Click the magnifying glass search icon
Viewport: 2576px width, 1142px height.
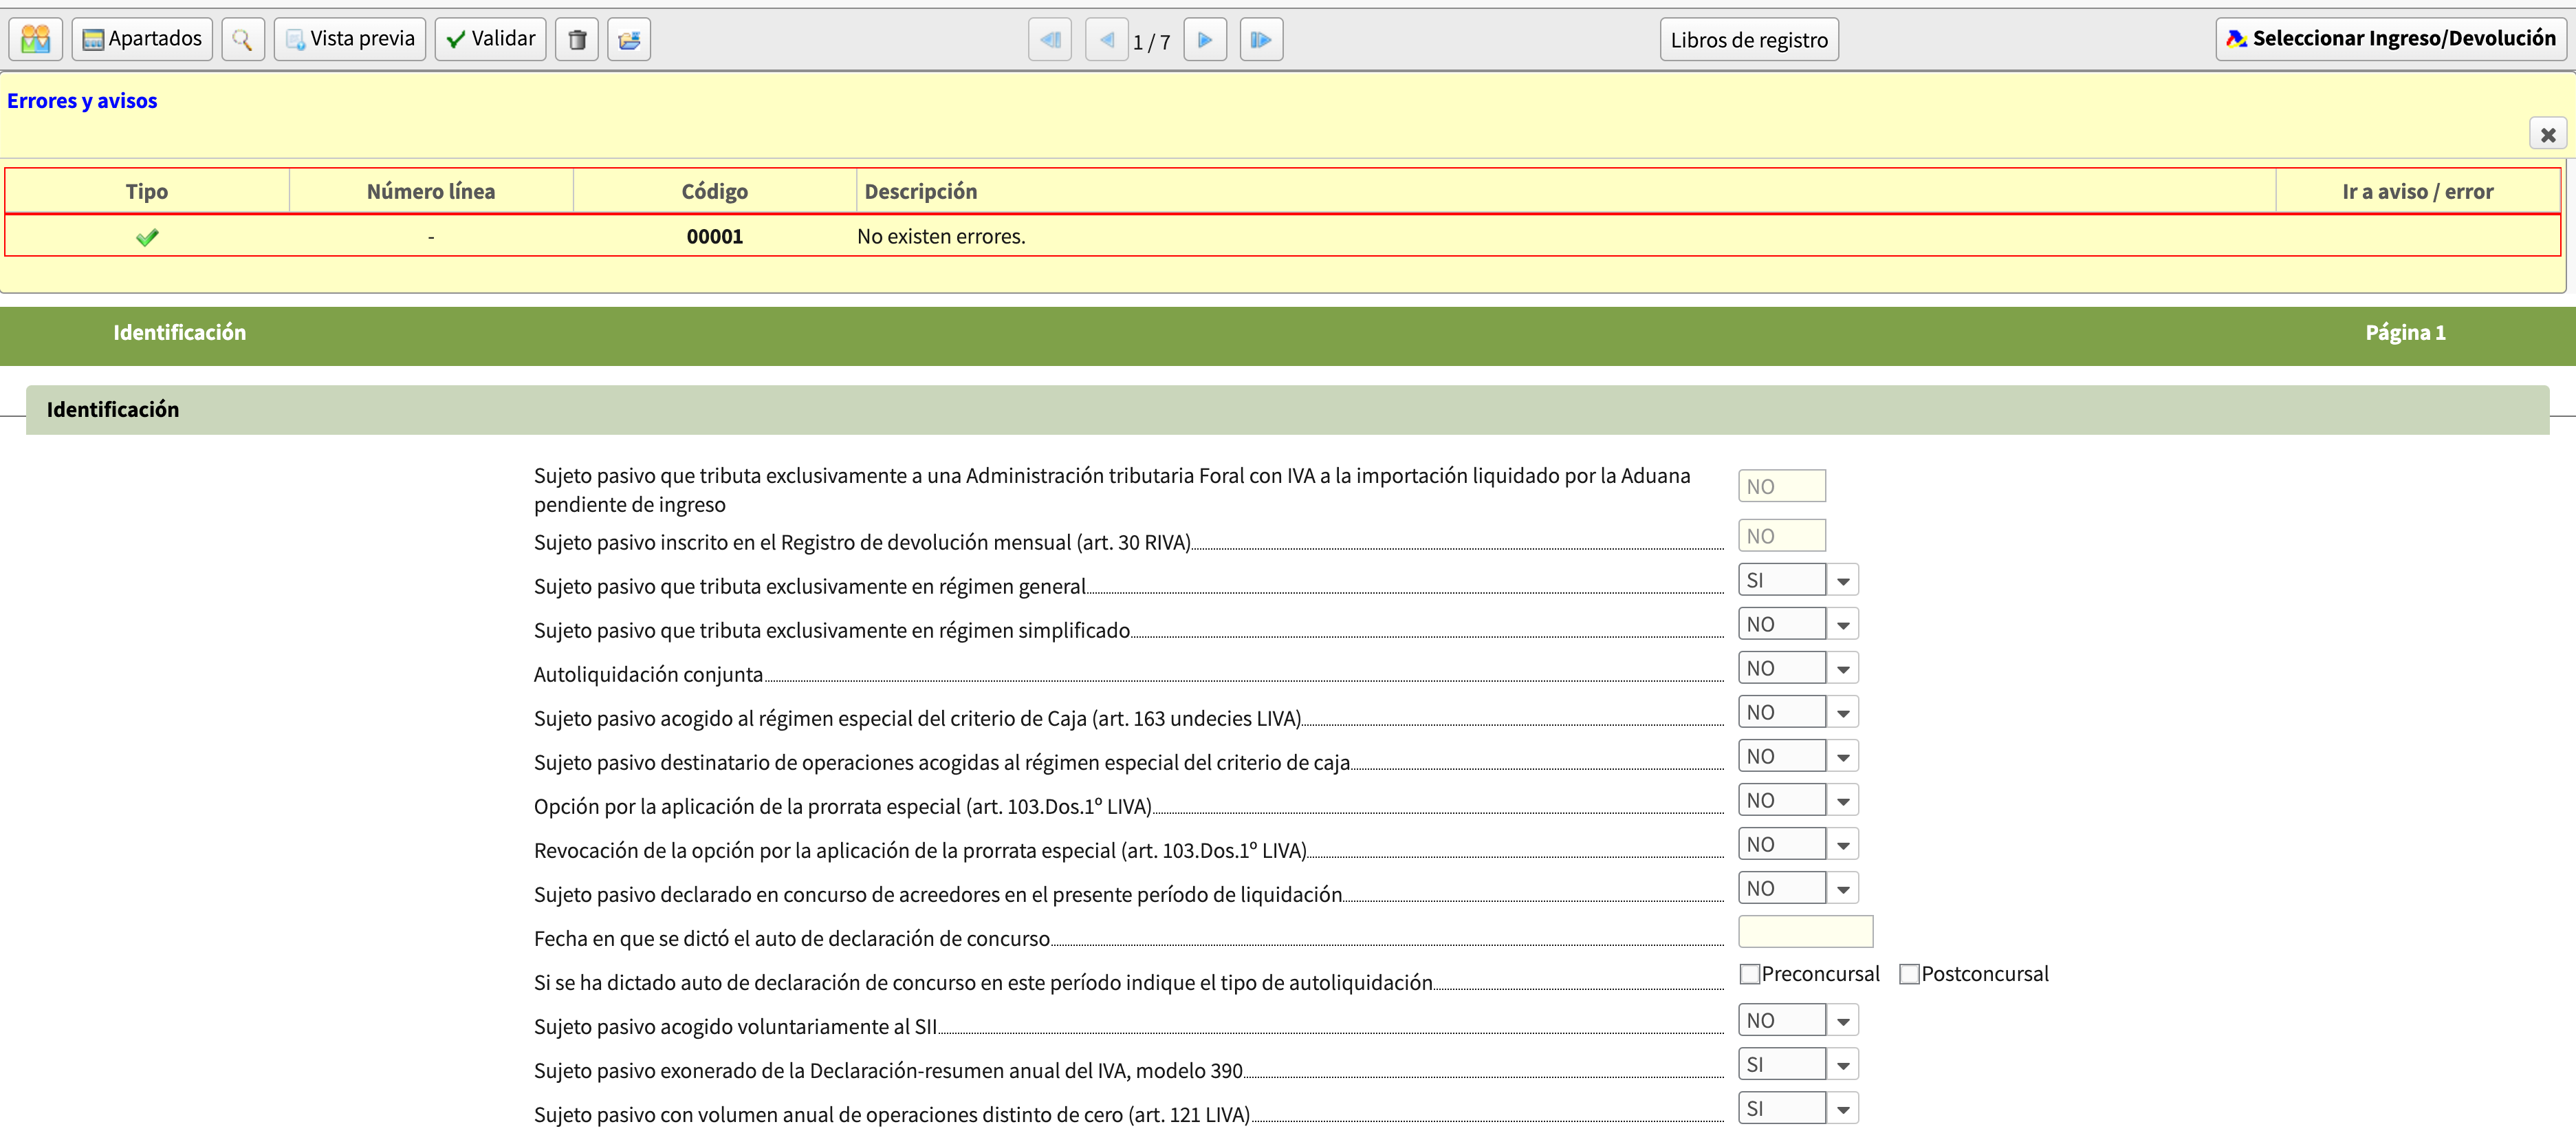tap(242, 39)
